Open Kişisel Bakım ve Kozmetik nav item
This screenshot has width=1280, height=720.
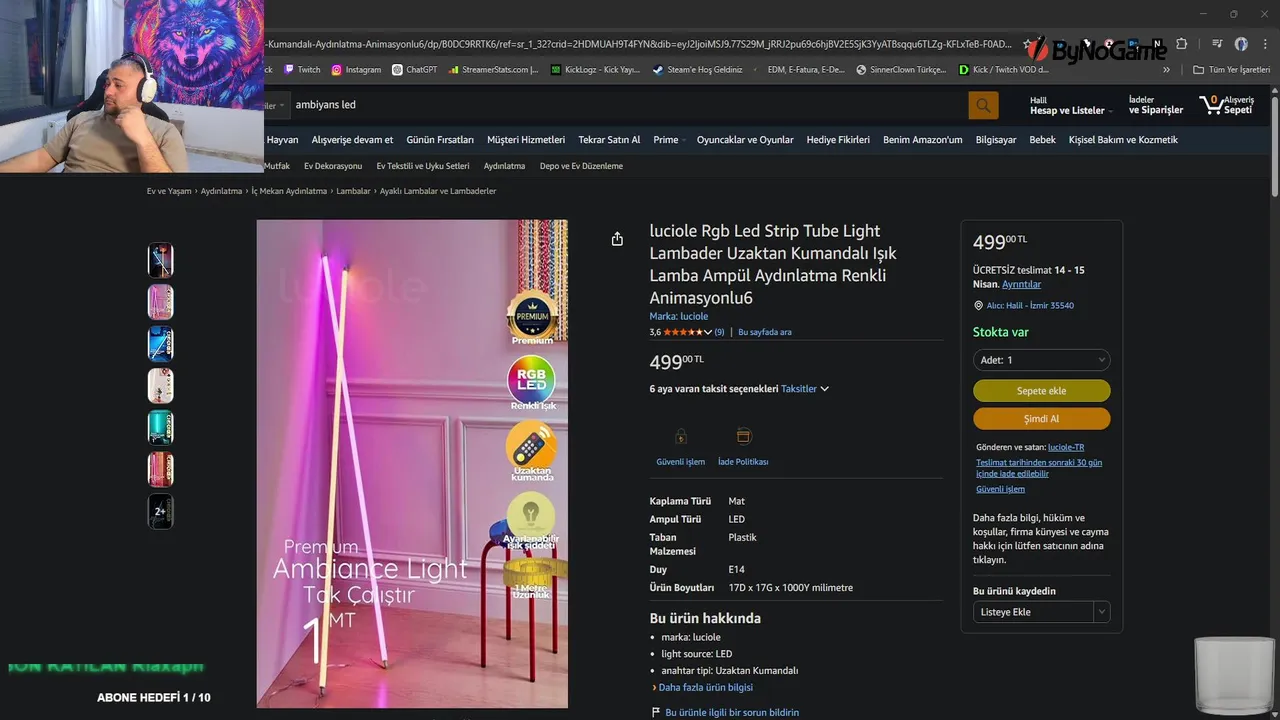(1123, 140)
